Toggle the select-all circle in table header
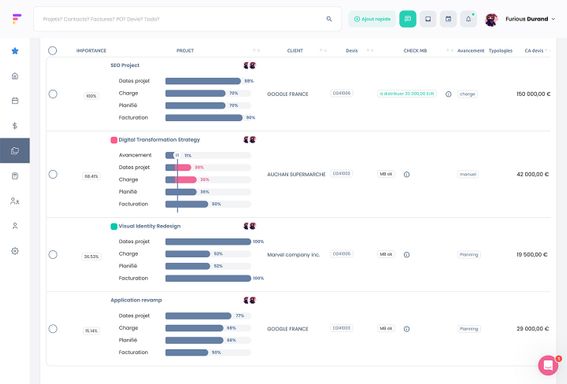Screen dimensions: 567x384 click(52, 51)
